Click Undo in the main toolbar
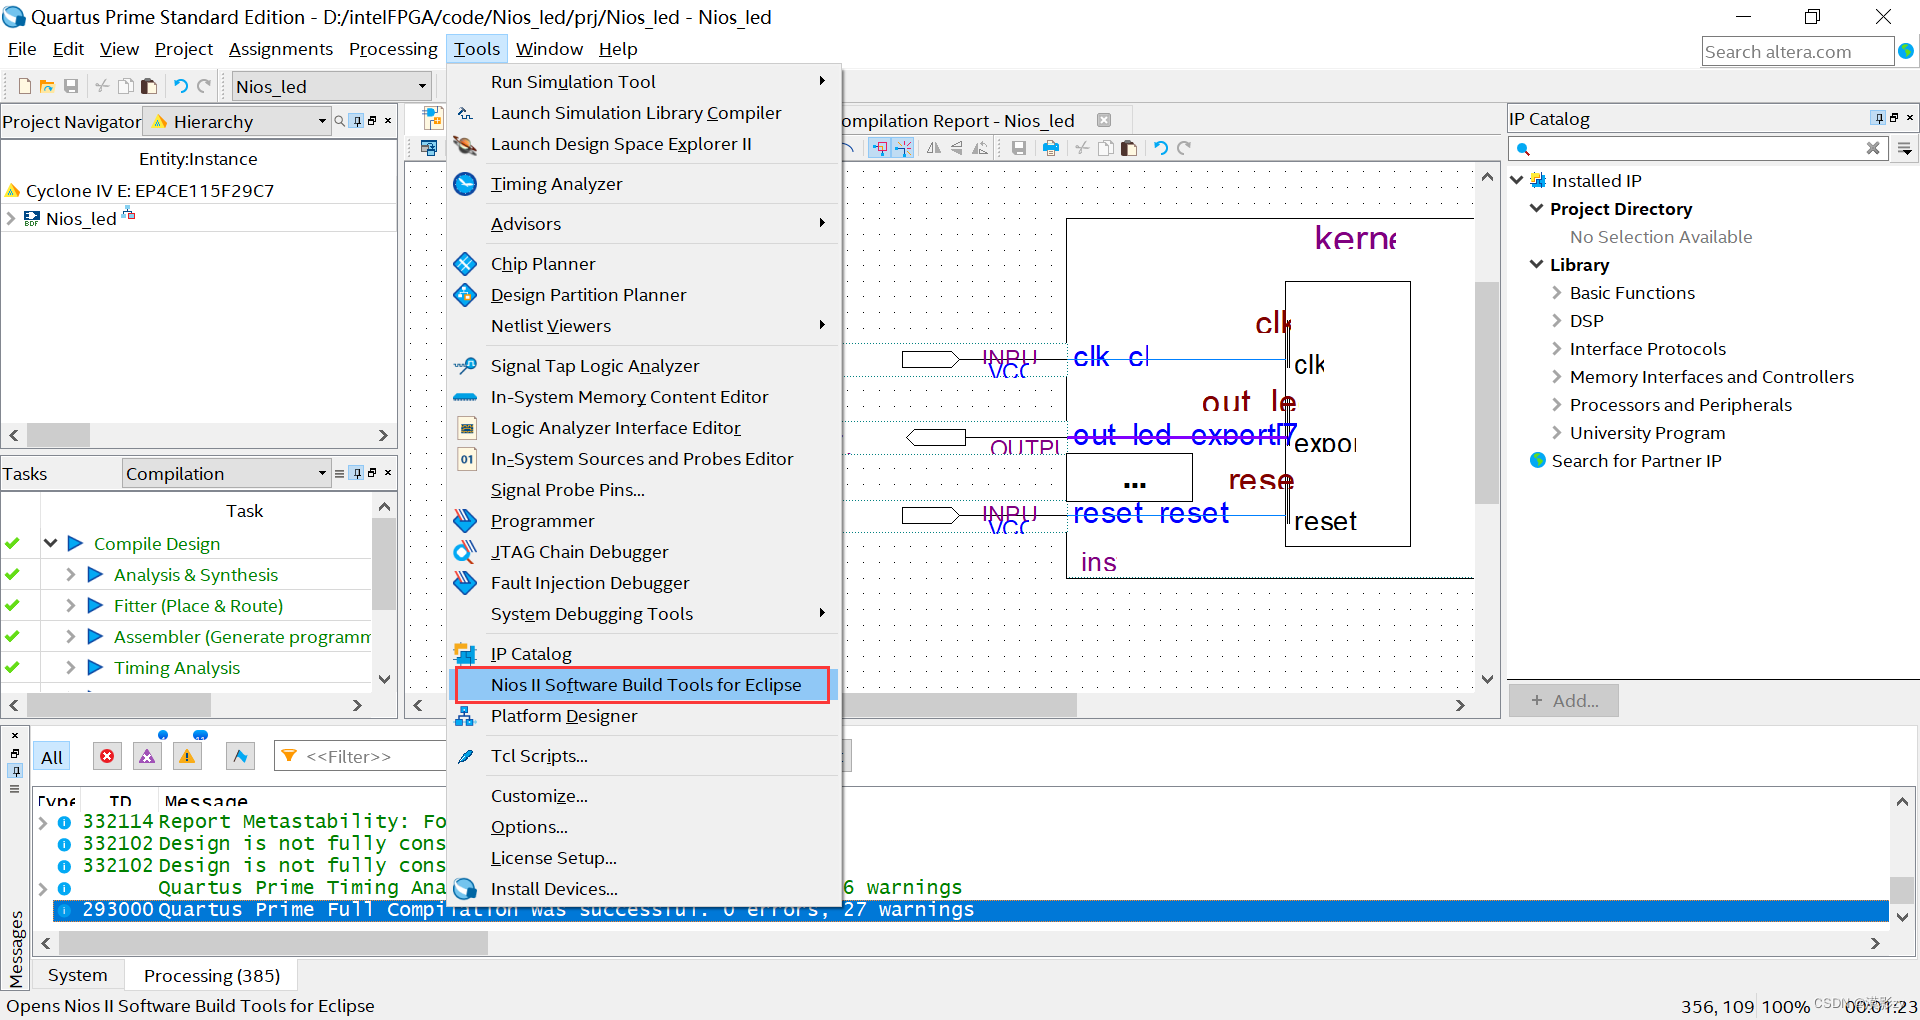 (x=180, y=86)
